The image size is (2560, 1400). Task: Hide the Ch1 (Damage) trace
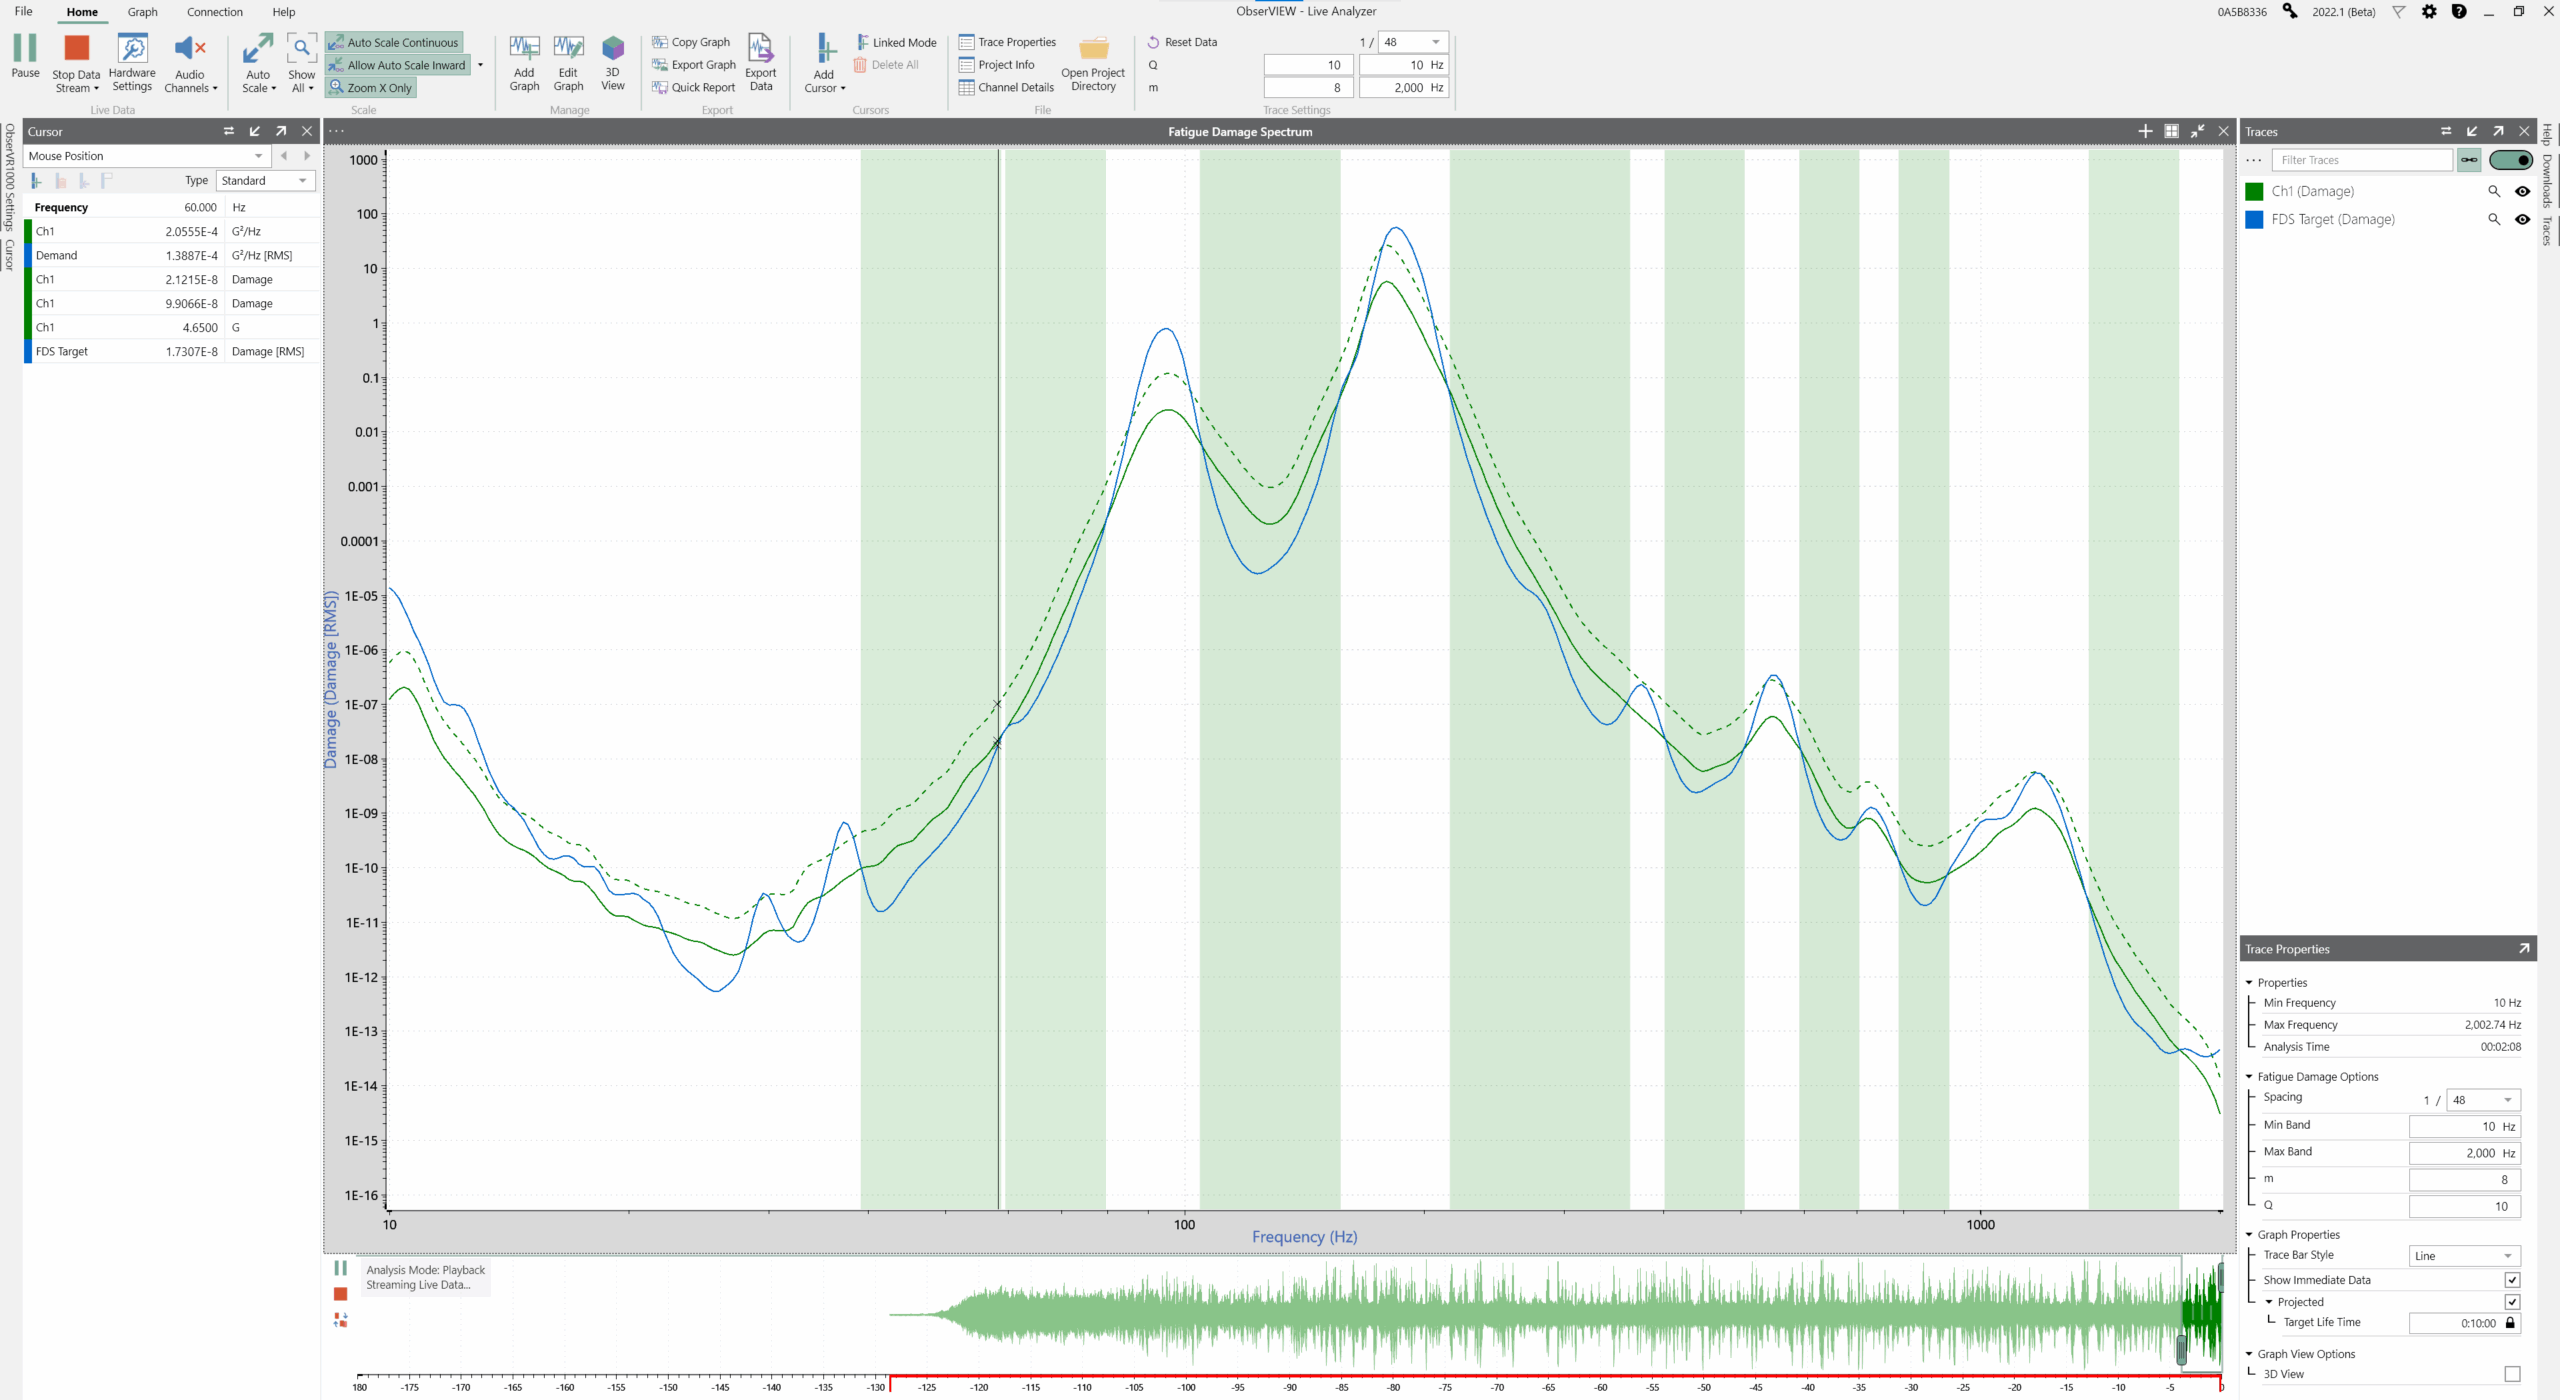[x=2522, y=191]
